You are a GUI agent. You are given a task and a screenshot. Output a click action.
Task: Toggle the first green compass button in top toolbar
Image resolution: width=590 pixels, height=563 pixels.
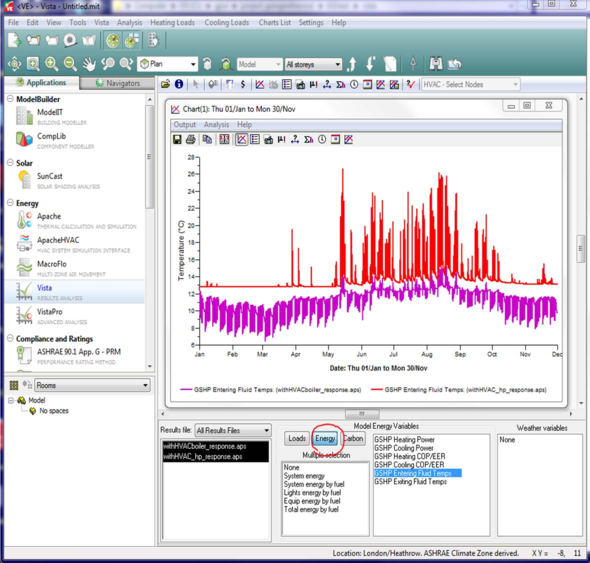point(113,40)
